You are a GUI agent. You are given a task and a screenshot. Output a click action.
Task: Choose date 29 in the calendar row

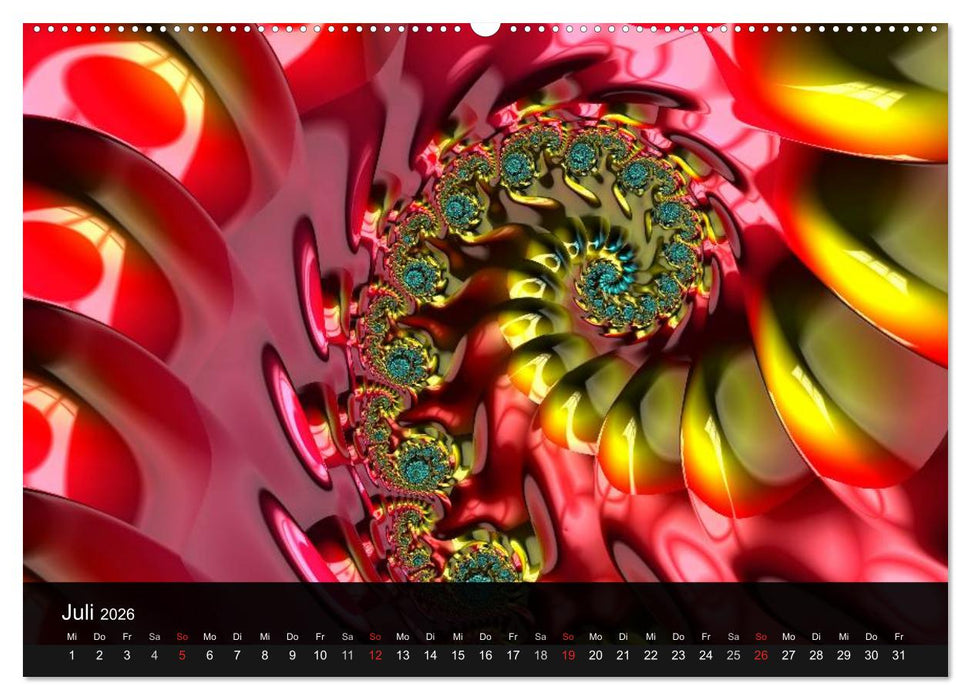click(844, 656)
